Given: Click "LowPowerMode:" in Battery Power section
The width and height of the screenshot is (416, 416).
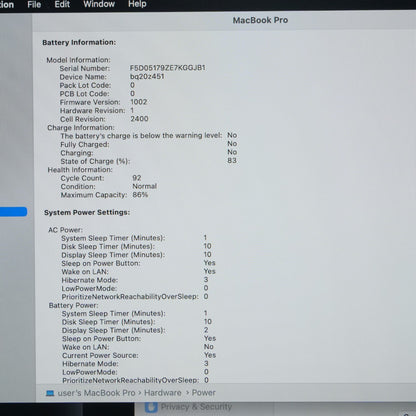Looking at the screenshot, I should [x=90, y=372].
